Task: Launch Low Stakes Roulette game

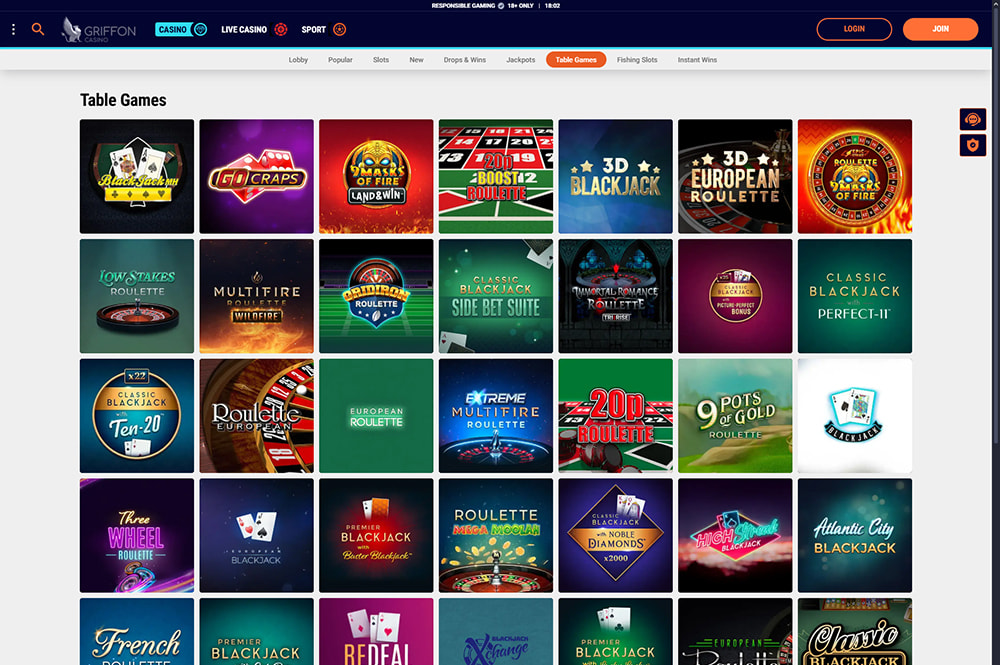Action: click(137, 296)
